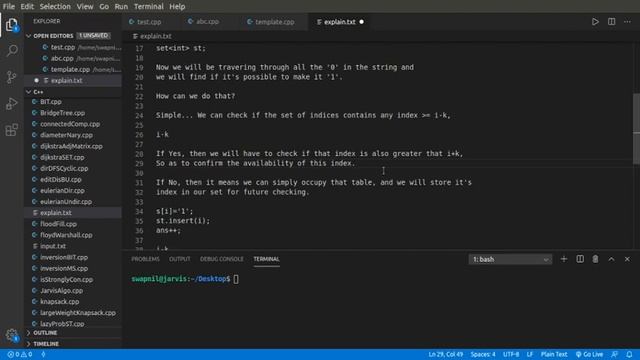640x360 pixels.
Task: Change indentation via Spaces: 4
Action: [483, 354]
